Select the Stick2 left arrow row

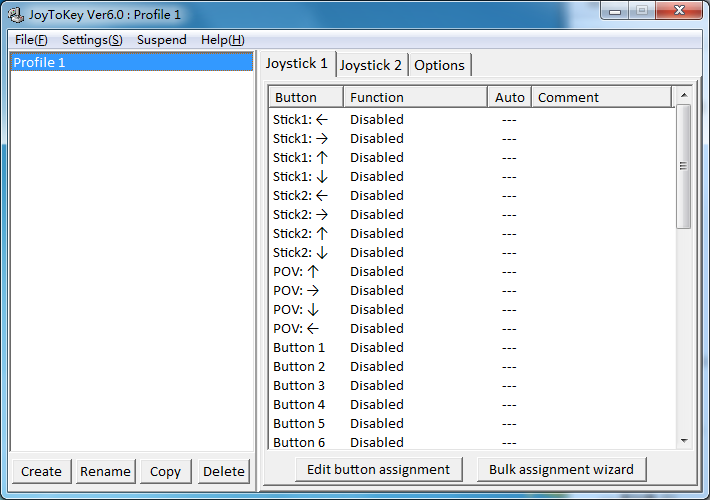471,196
